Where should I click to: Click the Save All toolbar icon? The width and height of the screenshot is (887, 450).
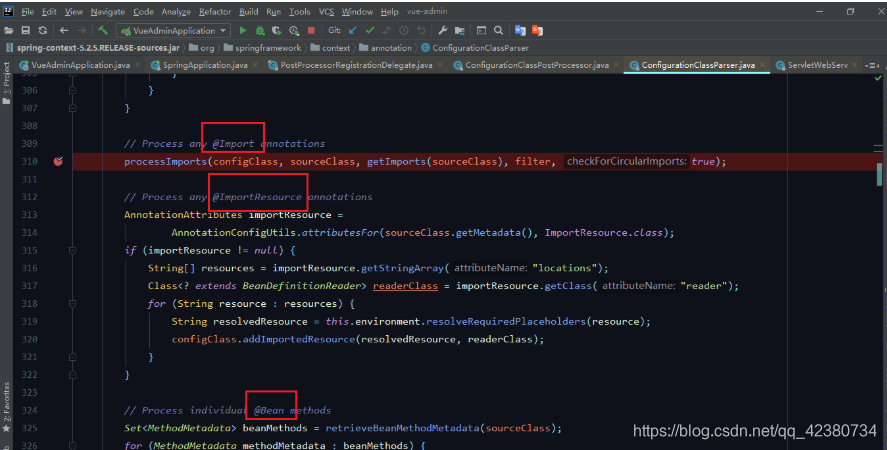tap(25, 31)
